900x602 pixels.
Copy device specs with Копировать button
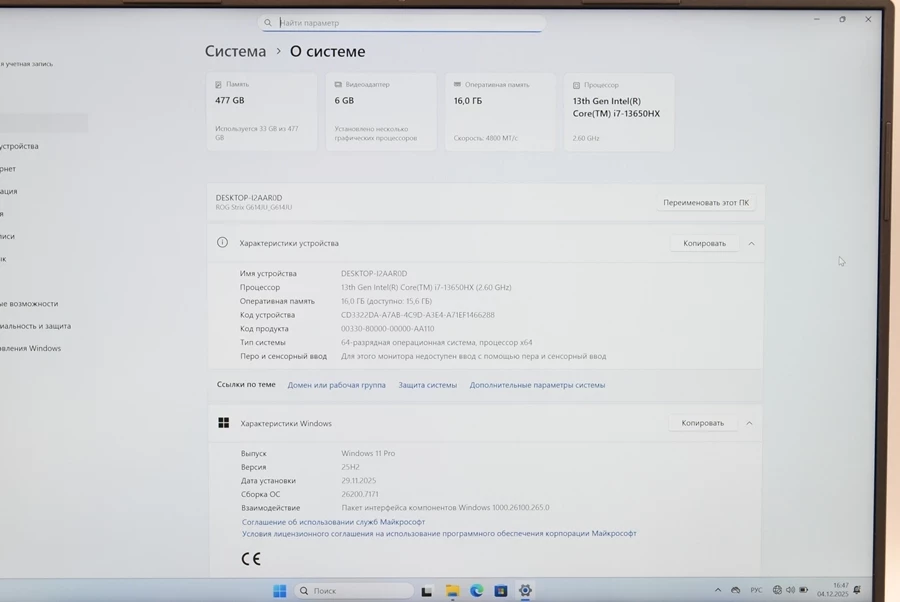[704, 243]
